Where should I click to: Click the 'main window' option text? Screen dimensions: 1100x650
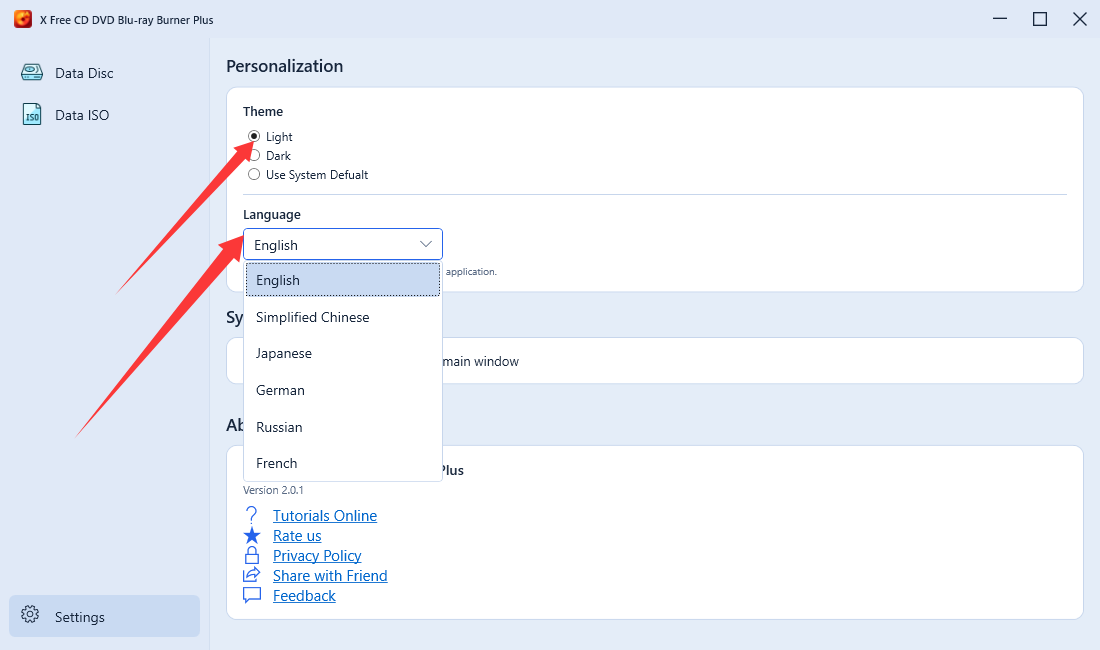coord(481,361)
